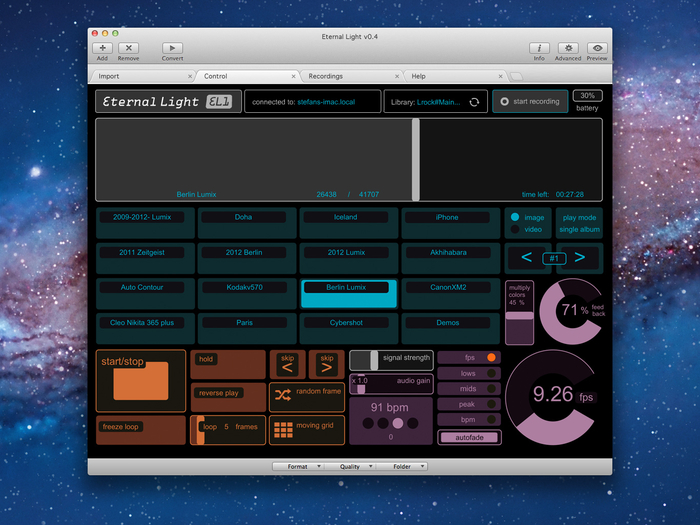The height and width of the screenshot is (525, 700).
Task: Click the loop 5 frames slider
Action: (228, 430)
